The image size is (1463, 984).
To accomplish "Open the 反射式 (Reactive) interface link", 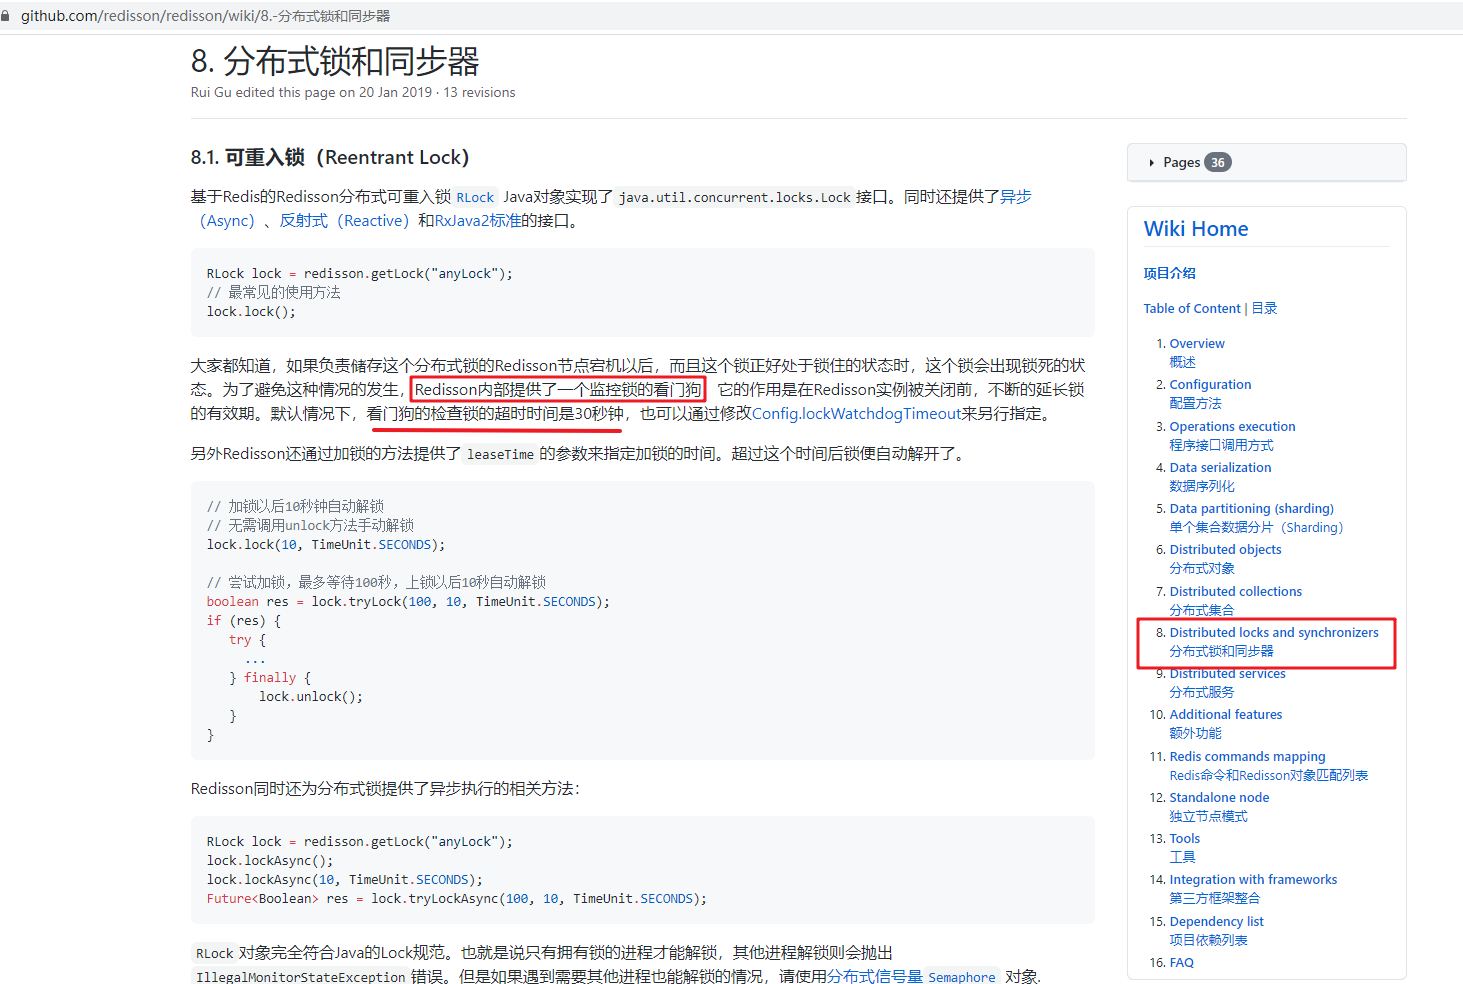I will (x=344, y=220).
